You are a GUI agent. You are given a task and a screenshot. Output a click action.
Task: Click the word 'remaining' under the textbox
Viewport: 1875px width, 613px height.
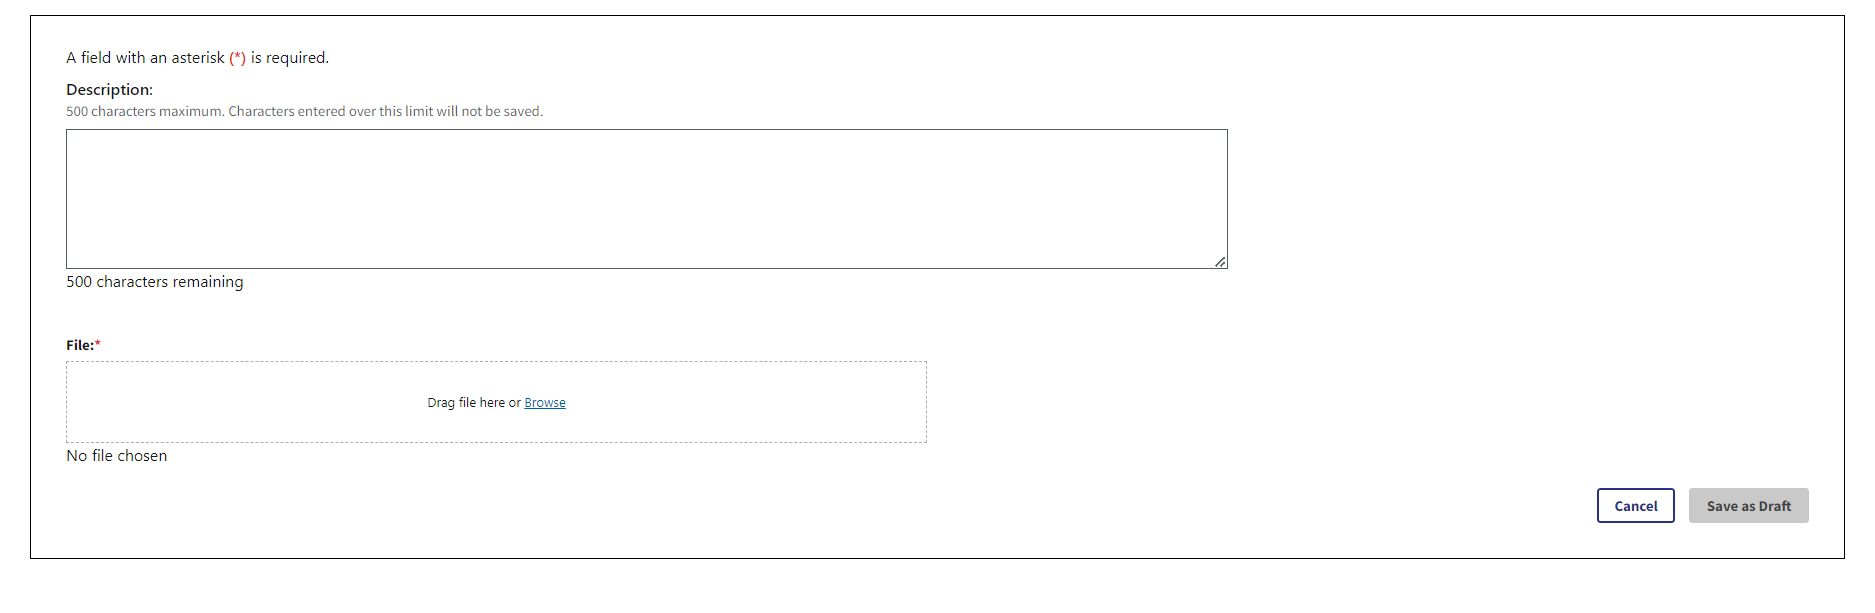coord(207,282)
